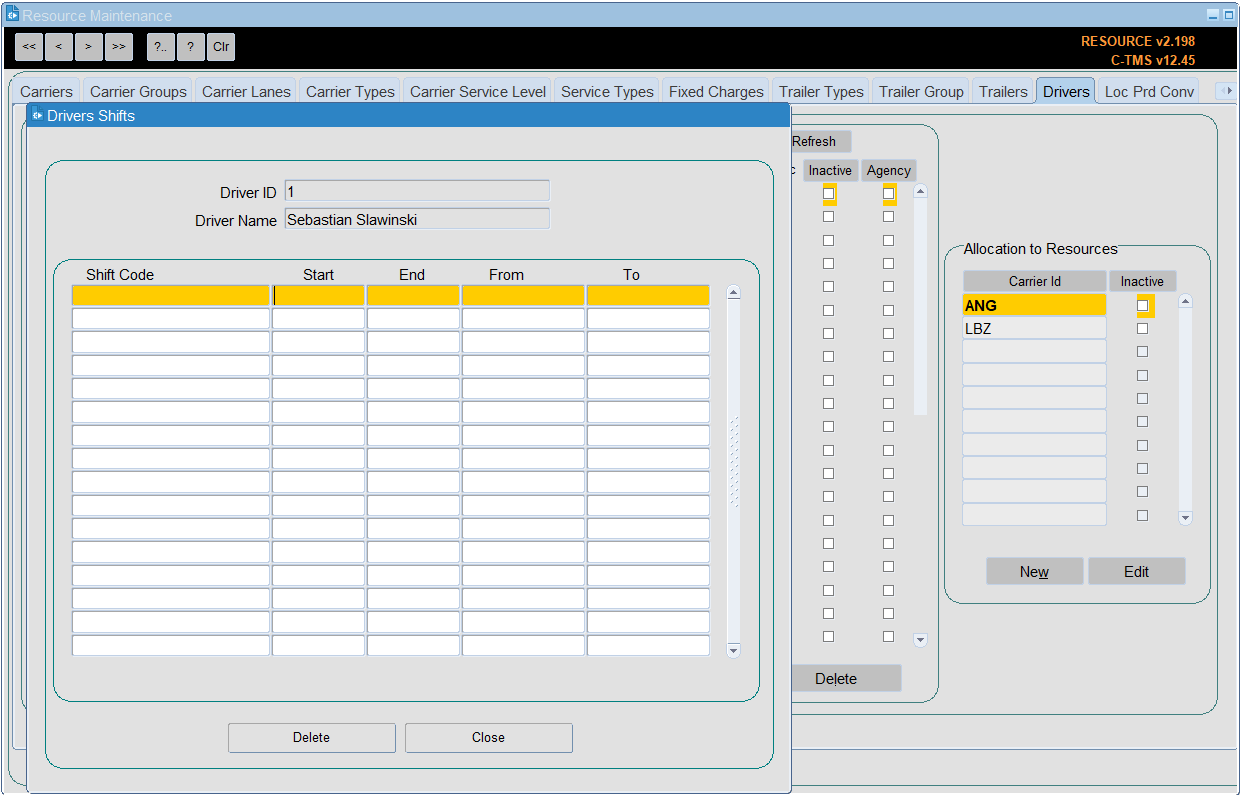Open the Trailer Types tab
1240x795 pixels.
pyautogui.click(x=821, y=91)
